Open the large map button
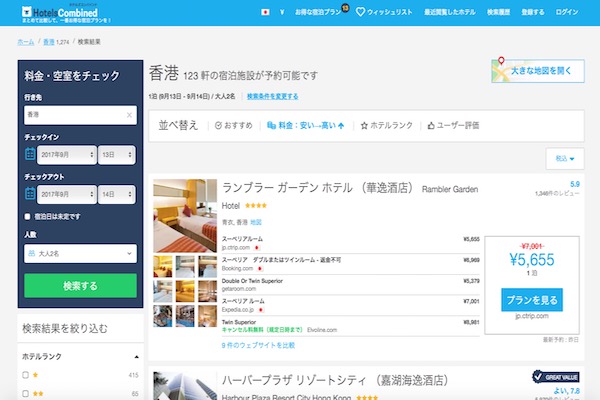This screenshot has height=400, width=600. (x=538, y=71)
